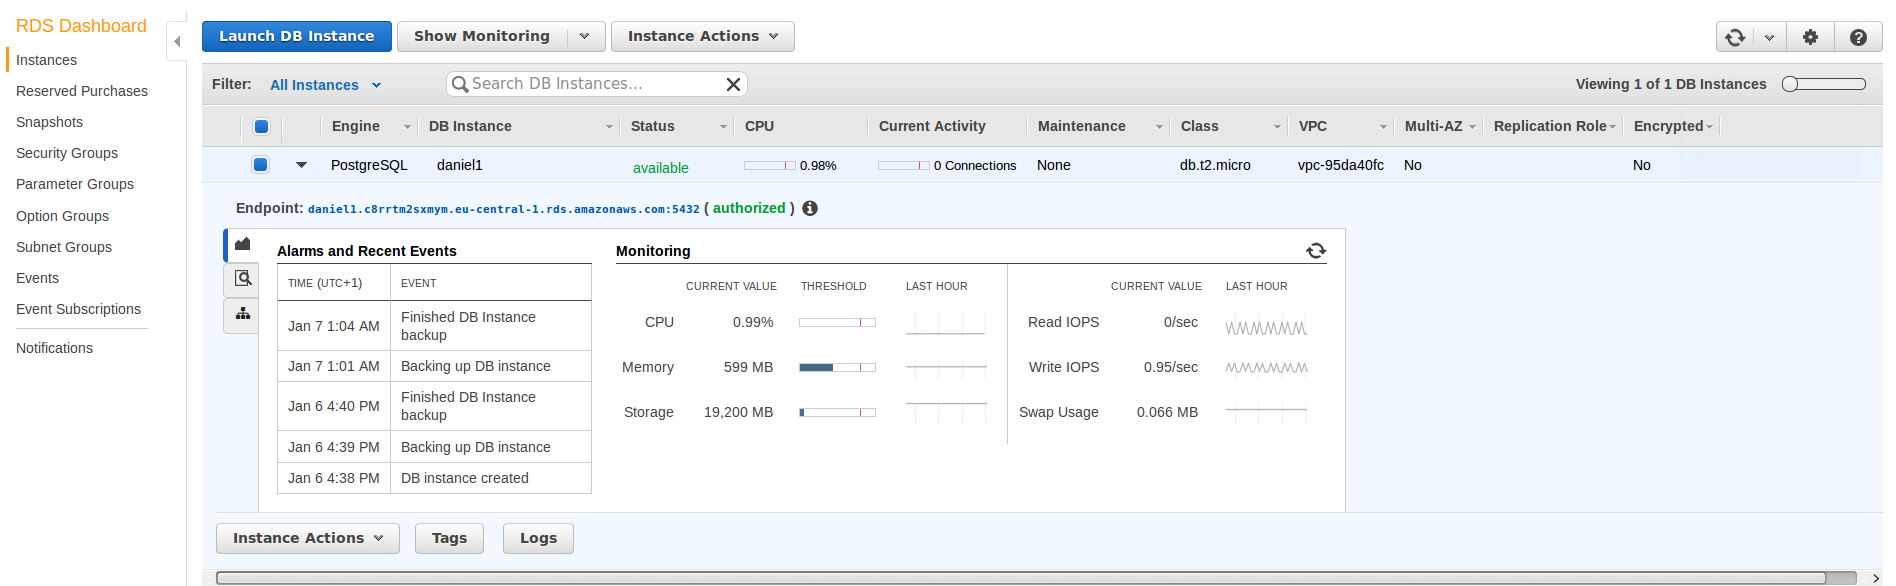The image size is (1896, 586).
Task: Open Events in sidebar
Action: (x=37, y=278)
